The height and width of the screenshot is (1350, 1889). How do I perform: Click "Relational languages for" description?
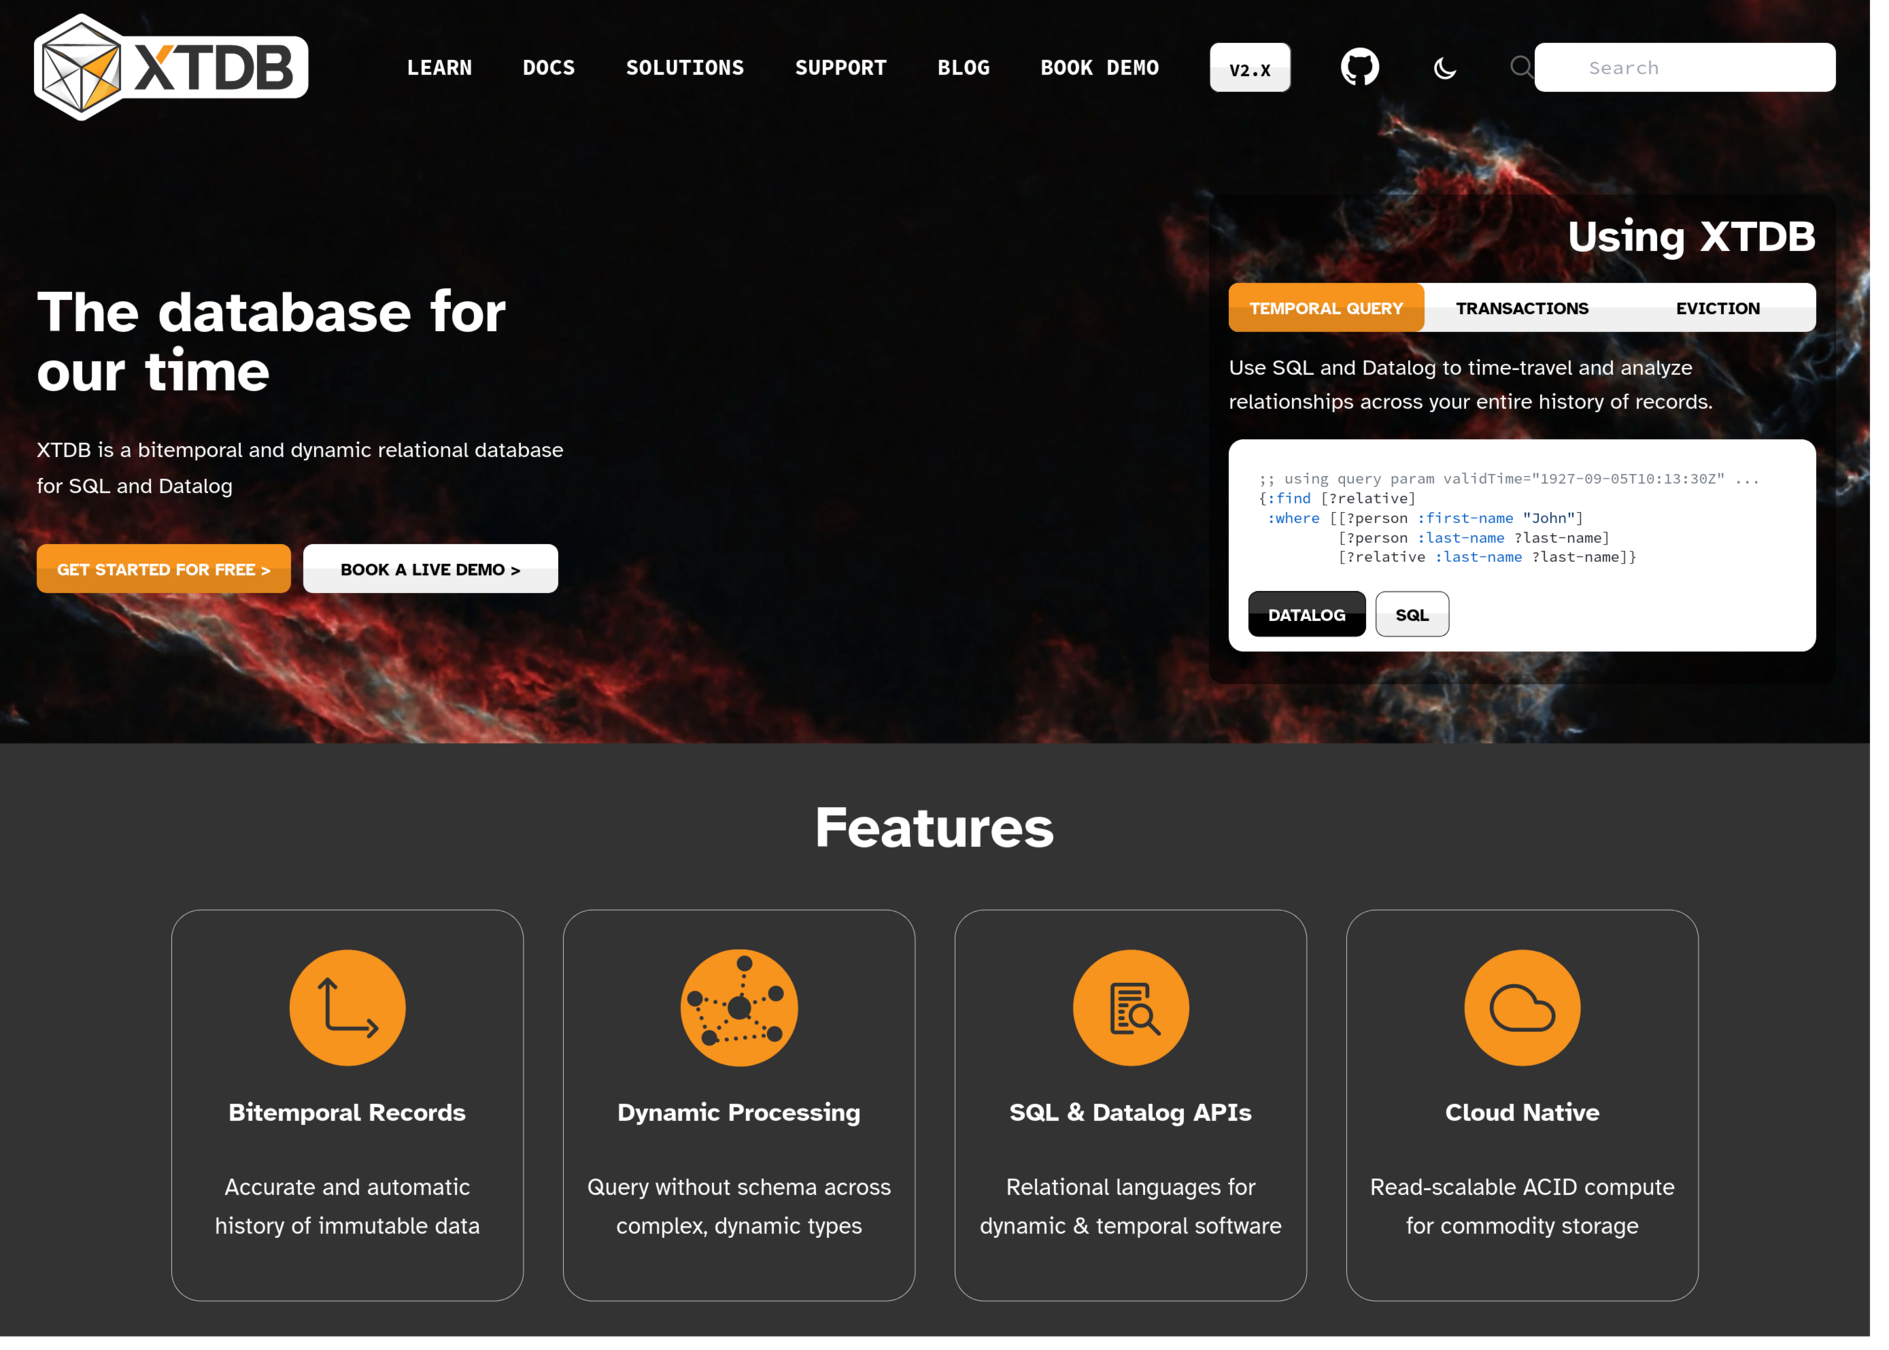pyautogui.click(x=1131, y=1206)
